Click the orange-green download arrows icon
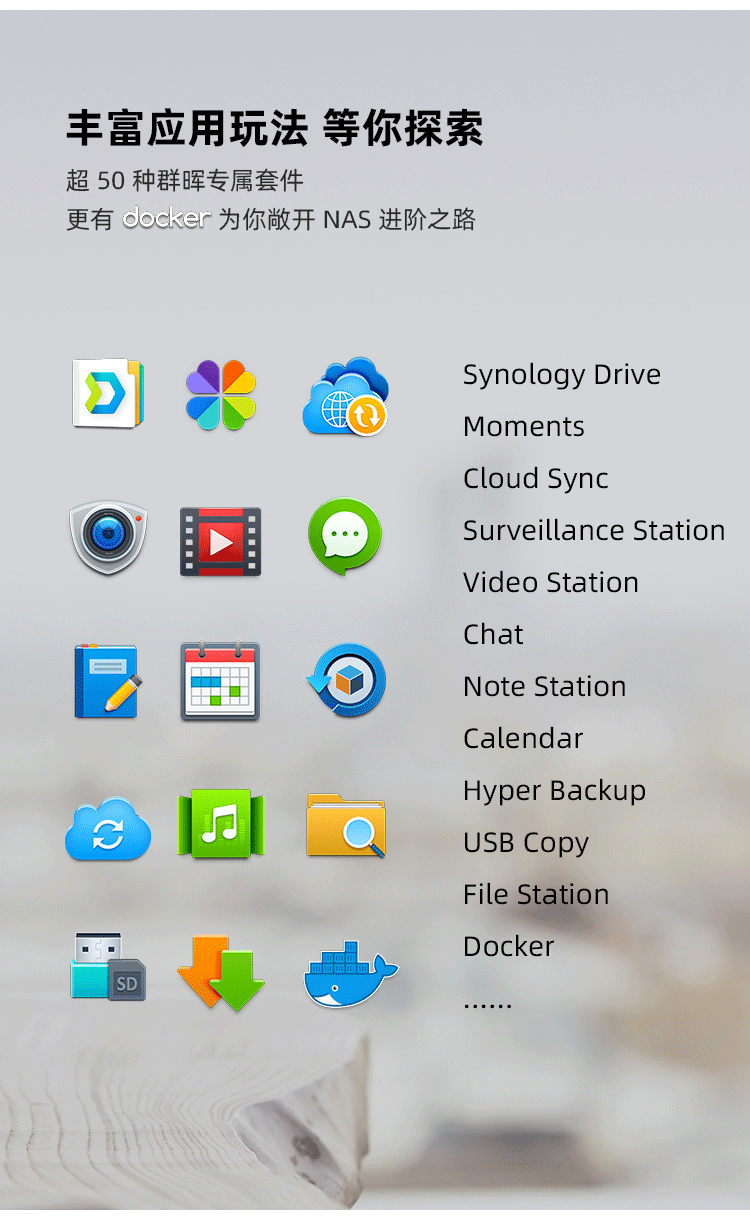The height and width of the screenshot is (1219, 750). (x=221, y=973)
